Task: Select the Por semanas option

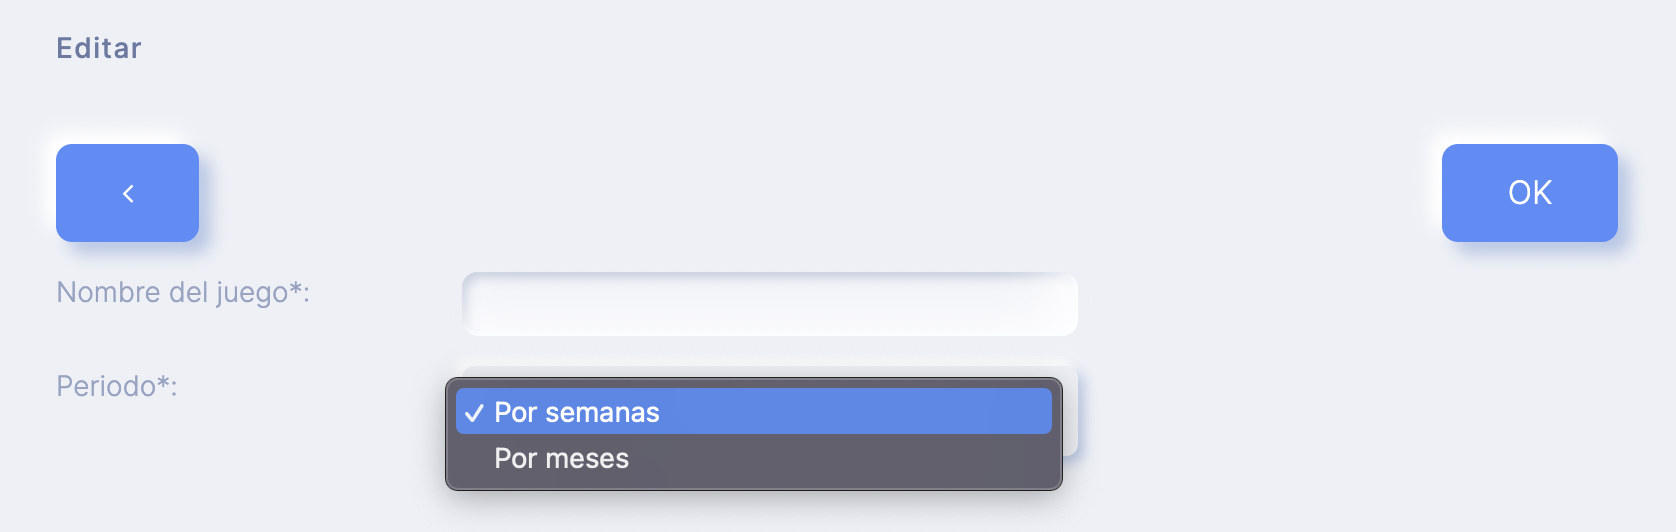Action: (754, 412)
